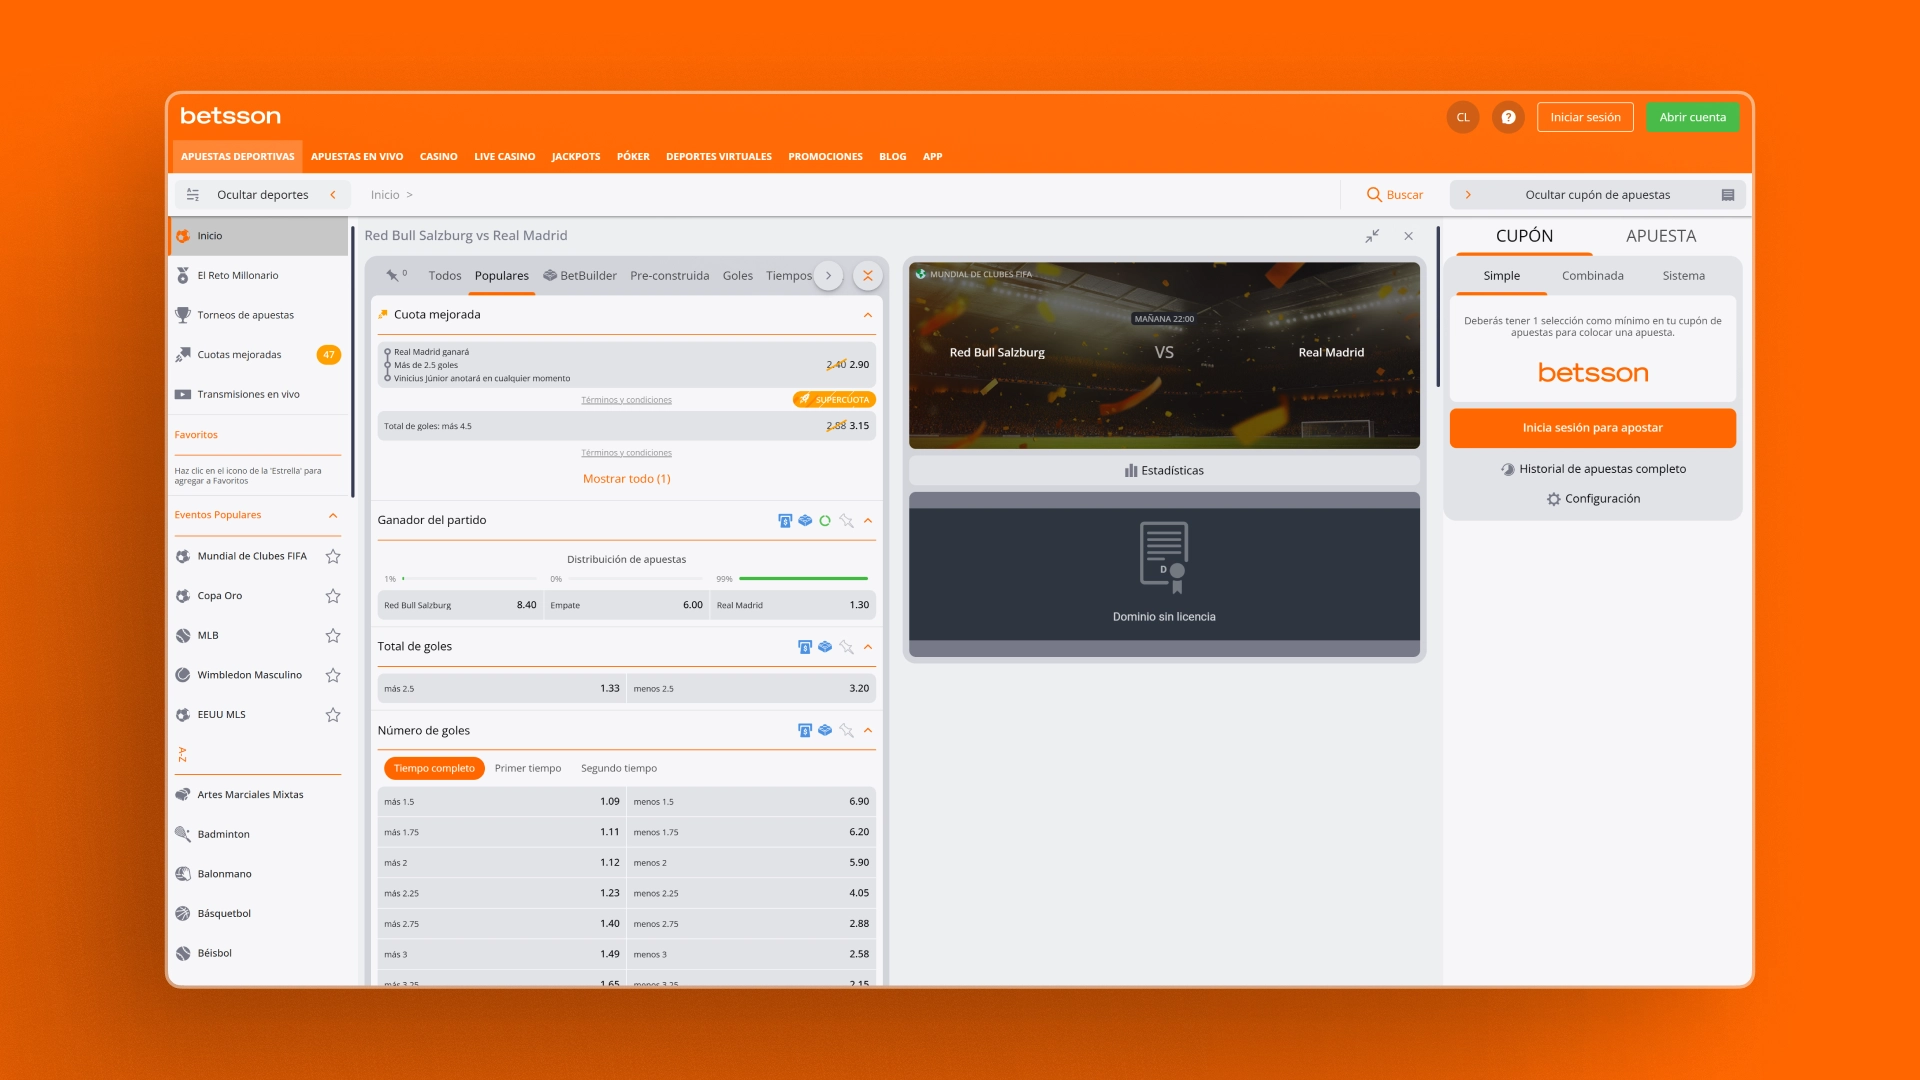This screenshot has height=1080, width=1920.
Task: Collapse the Ganador del partido section
Action: click(868, 521)
